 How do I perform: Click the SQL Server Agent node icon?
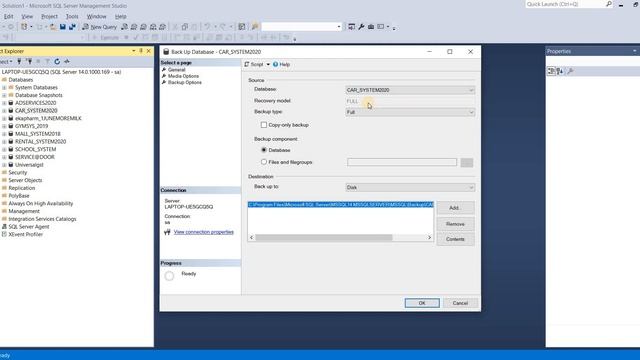point(4,227)
